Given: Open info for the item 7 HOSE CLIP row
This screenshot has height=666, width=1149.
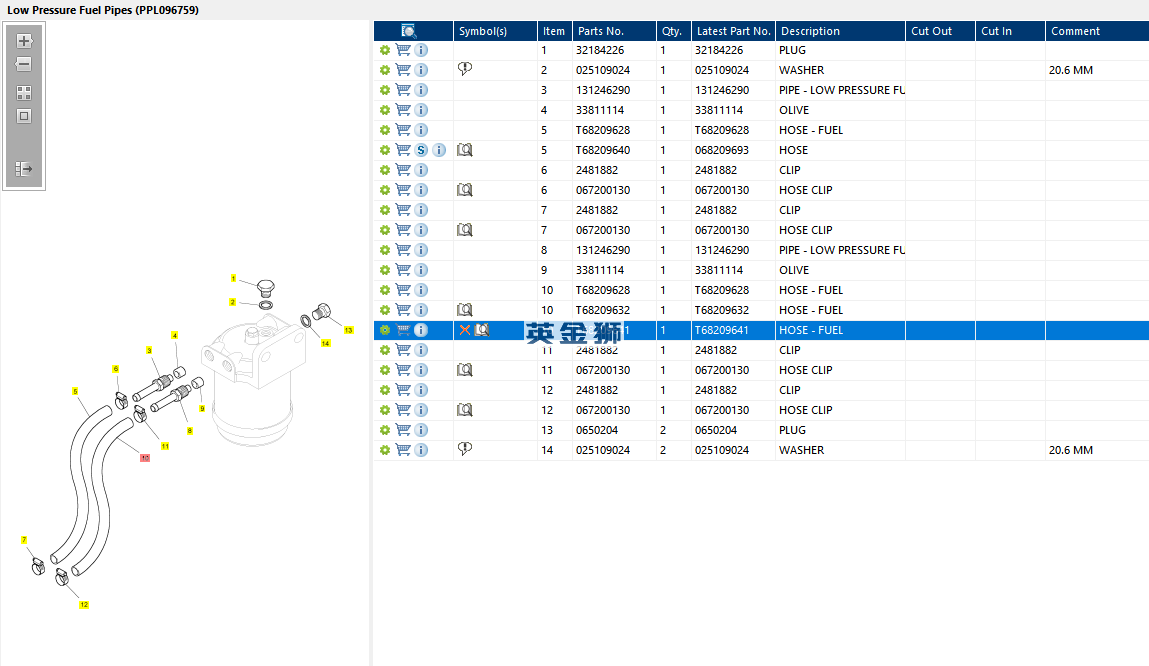Looking at the screenshot, I should click(x=421, y=230).
